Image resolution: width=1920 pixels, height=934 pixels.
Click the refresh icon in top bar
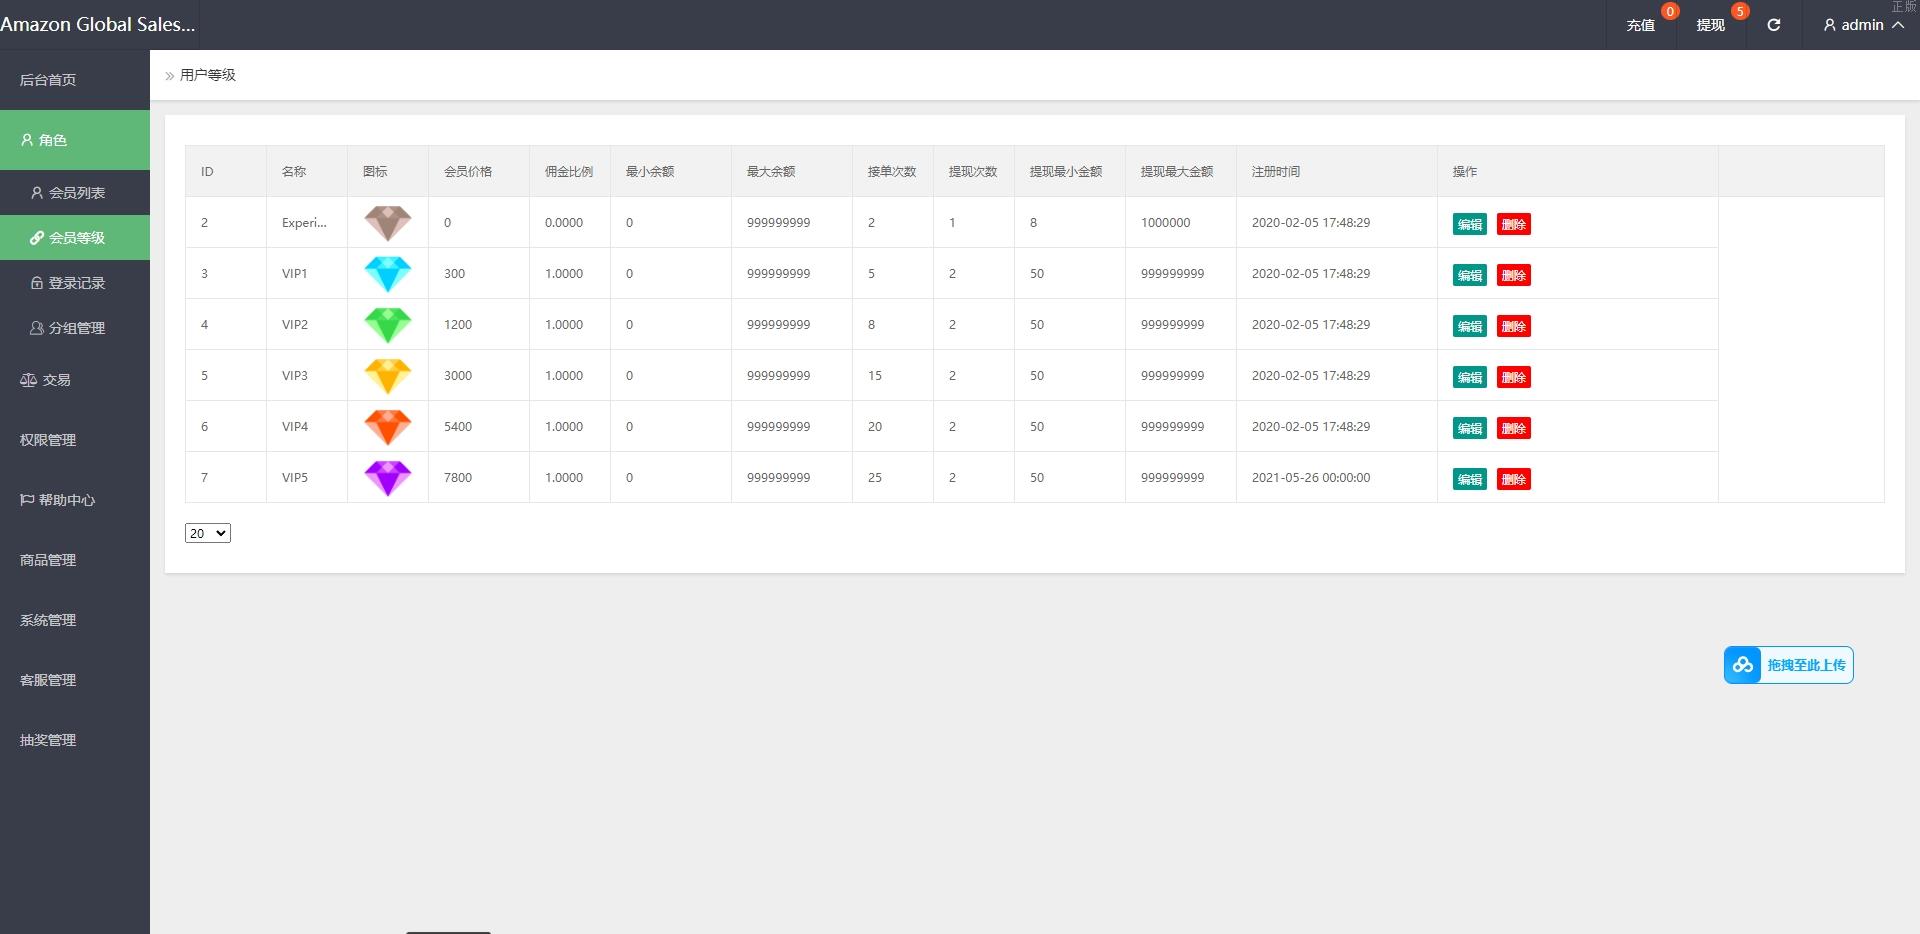click(1773, 25)
